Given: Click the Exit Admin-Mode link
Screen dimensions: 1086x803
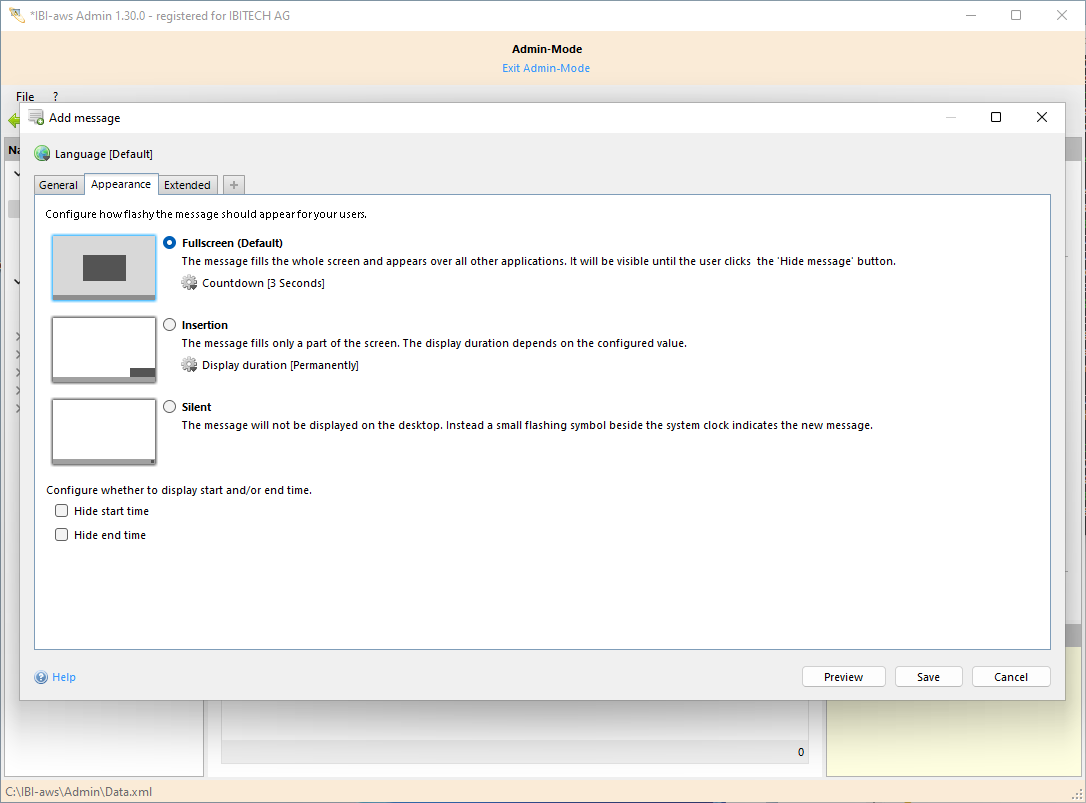Looking at the screenshot, I should click(546, 68).
